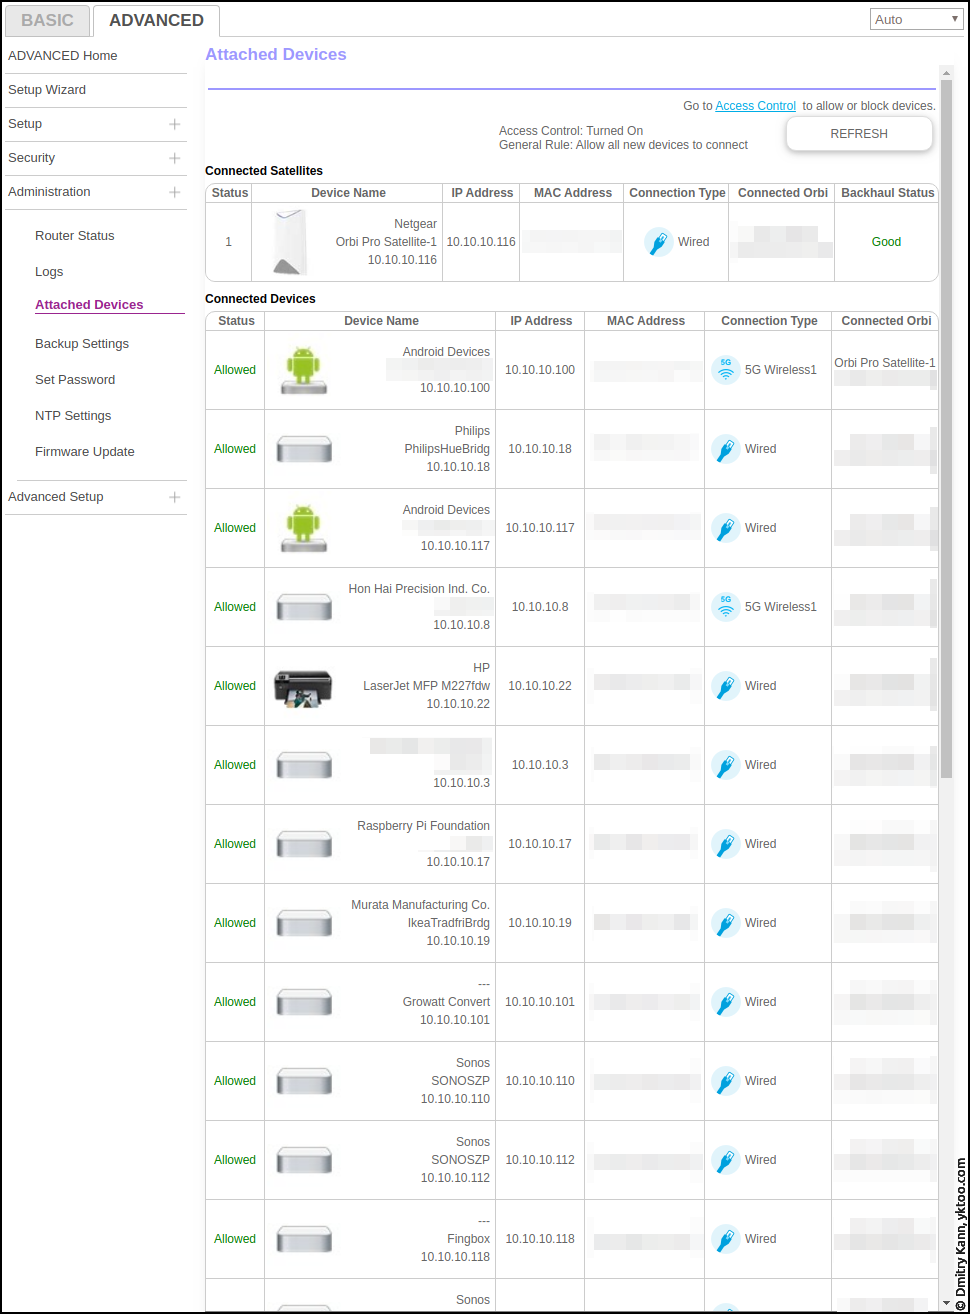The width and height of the screenshot is (970, 1314).
Task: Click the Growatt Convert device icon
Action: tap(303, 1002)
